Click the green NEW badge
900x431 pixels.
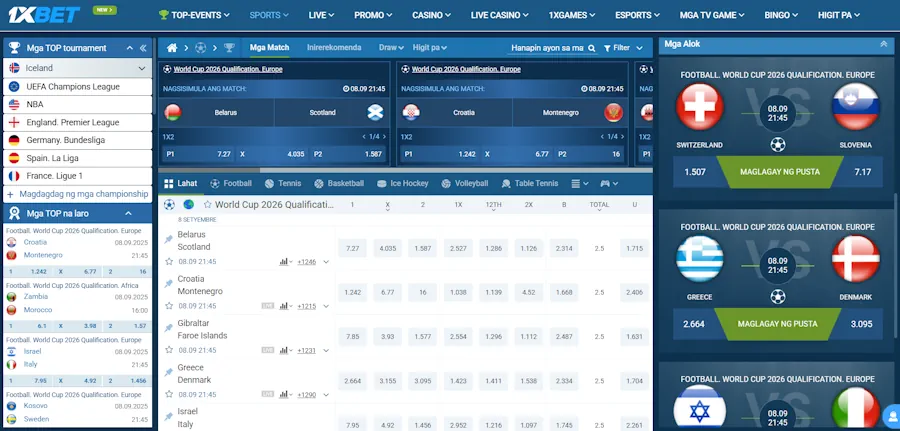(x=105, y=10)
